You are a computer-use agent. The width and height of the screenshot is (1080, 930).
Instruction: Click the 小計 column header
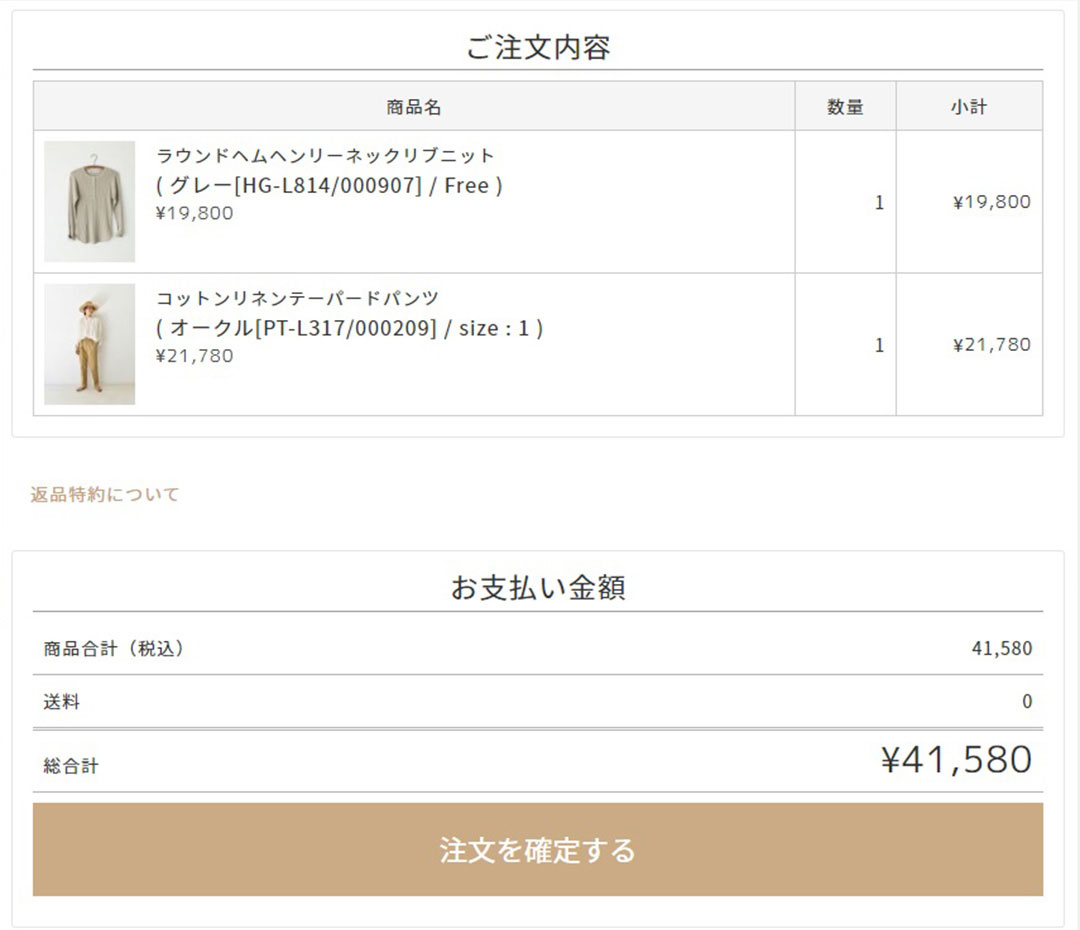[969, 106]
